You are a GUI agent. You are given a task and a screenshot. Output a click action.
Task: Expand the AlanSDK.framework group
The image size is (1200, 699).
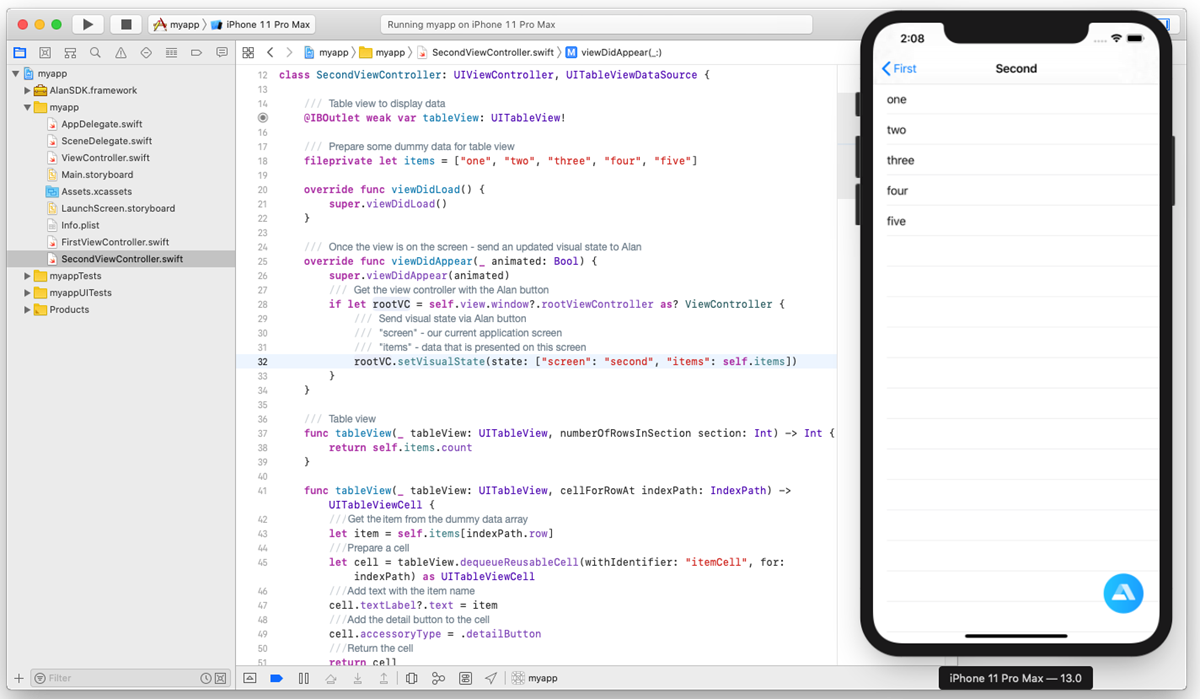point(28,90)
